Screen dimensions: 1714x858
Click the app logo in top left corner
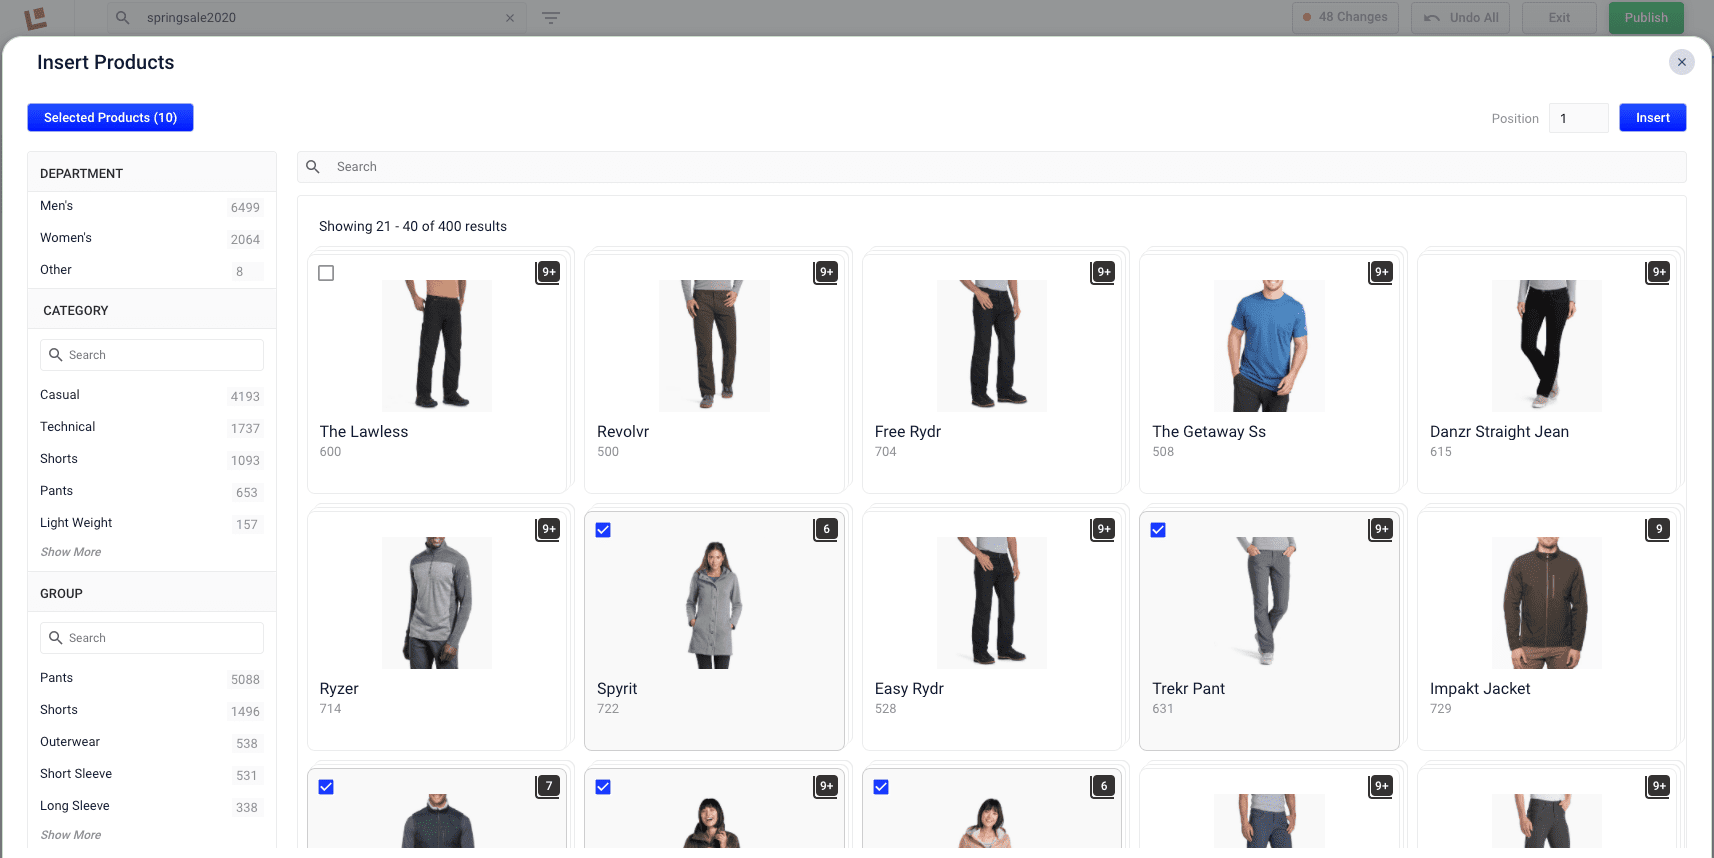pyautogui.click(x=36, y=18)
